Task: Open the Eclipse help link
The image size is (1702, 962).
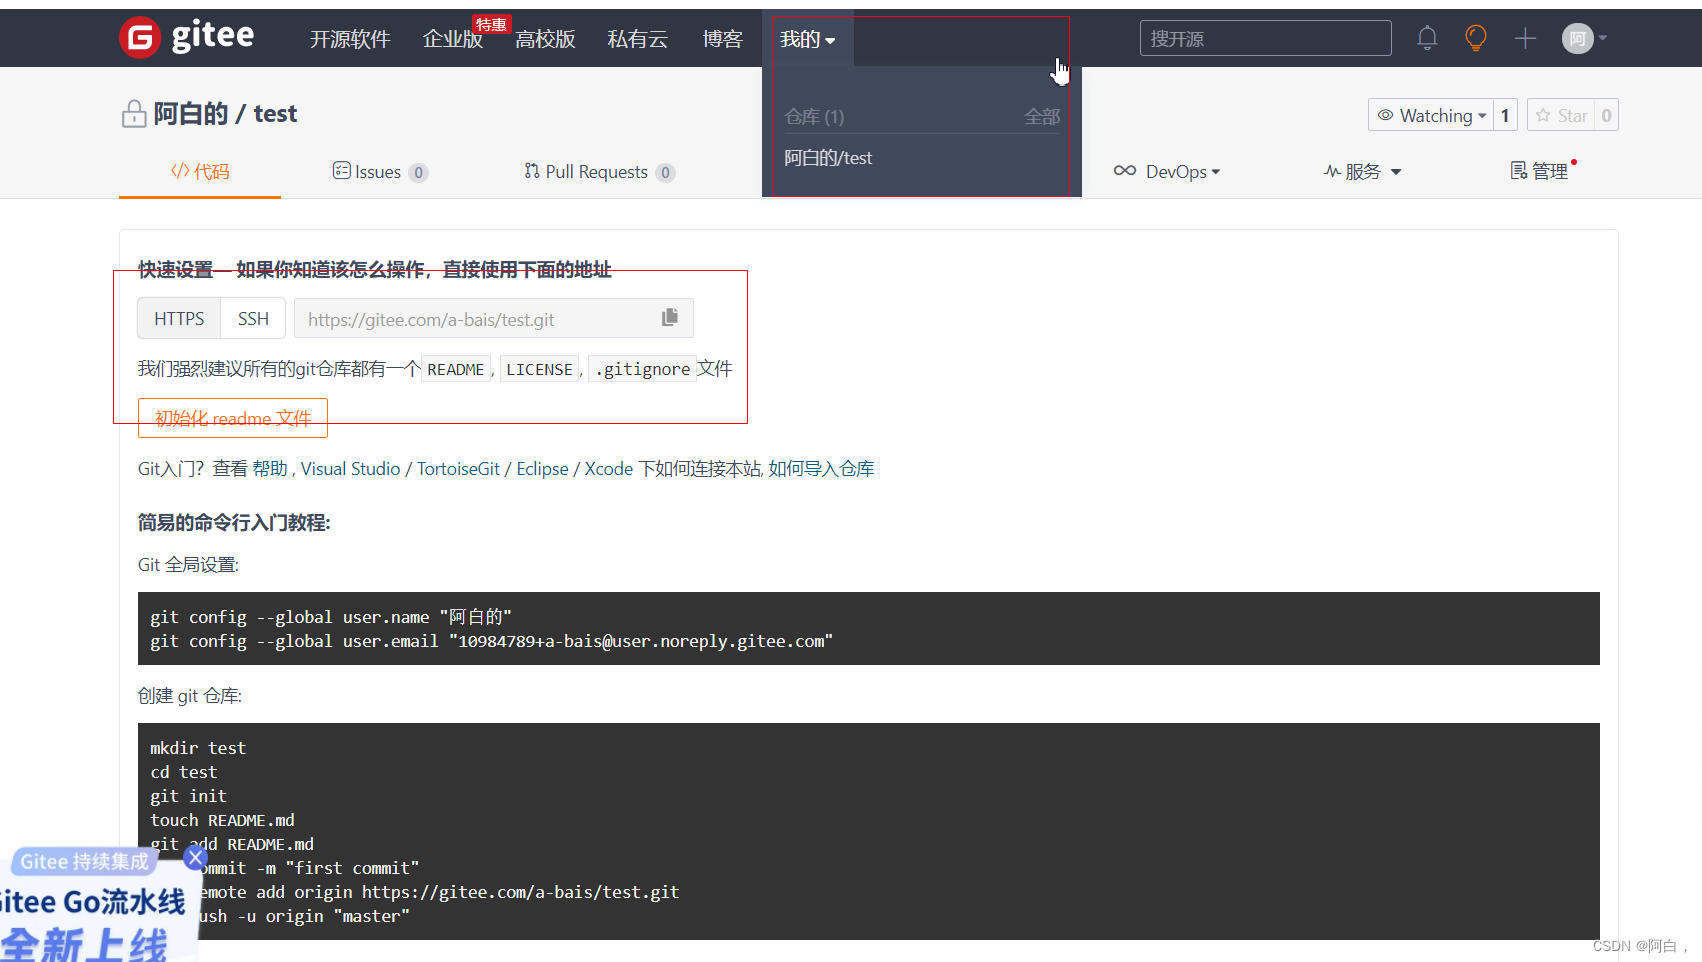Action: [x=542, y=469]
